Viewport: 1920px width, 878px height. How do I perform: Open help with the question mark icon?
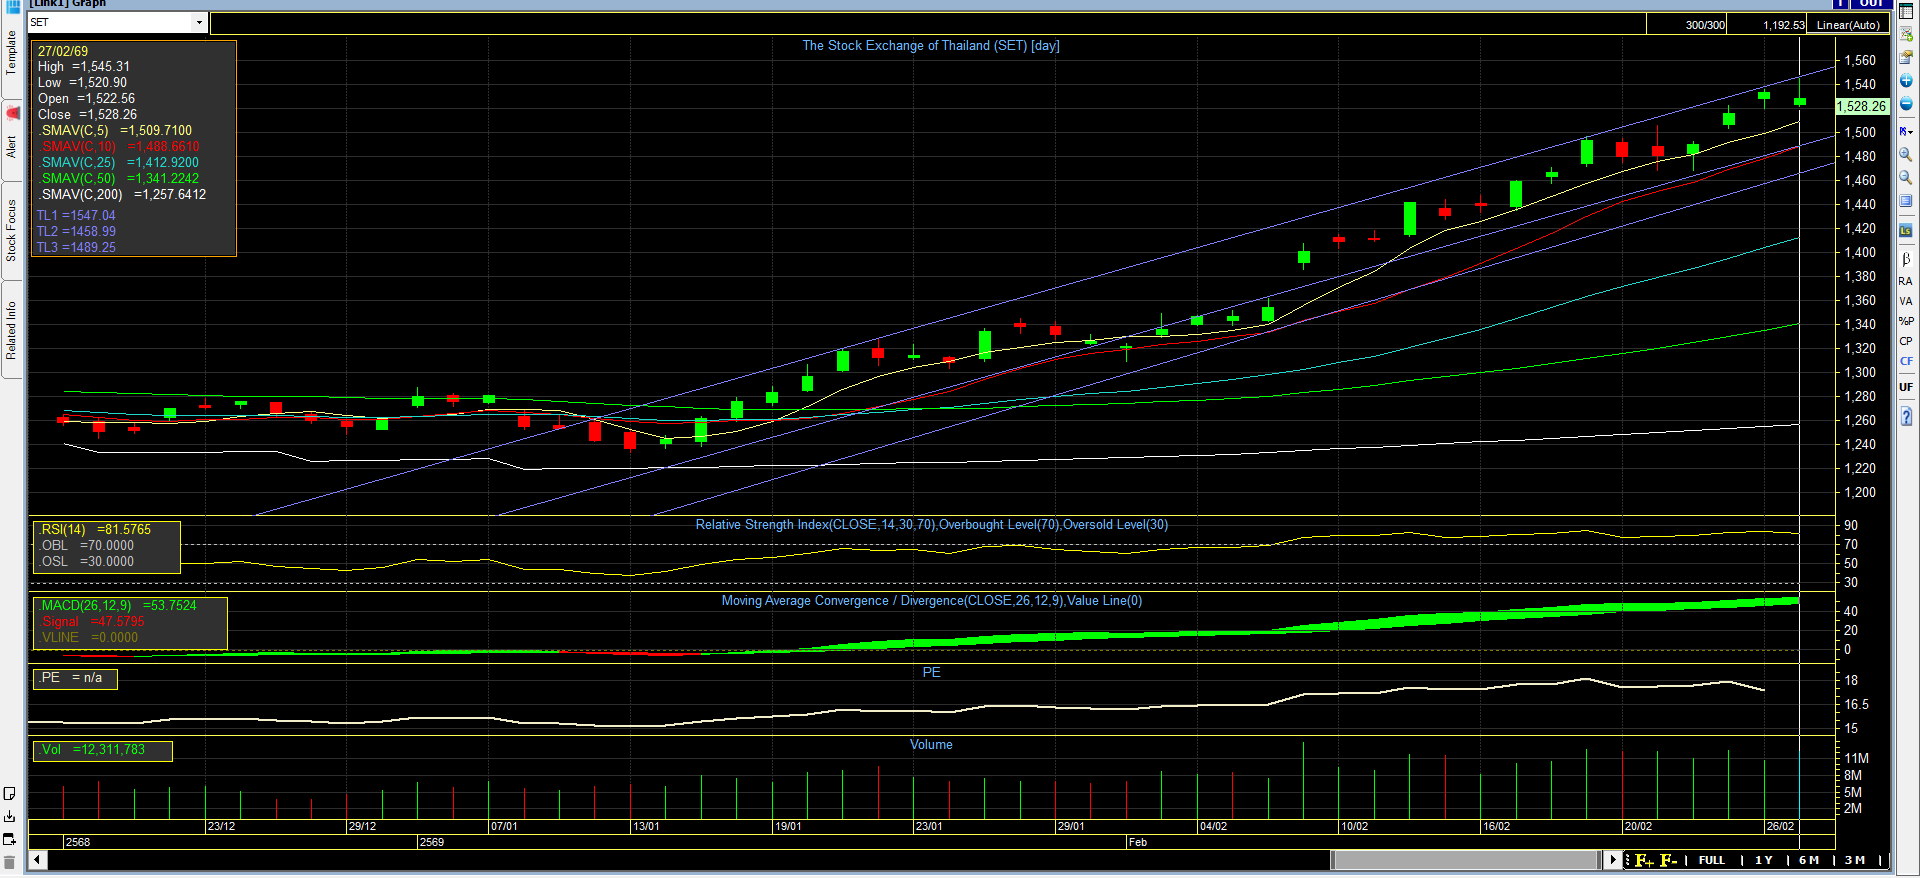coord(1906,416)
